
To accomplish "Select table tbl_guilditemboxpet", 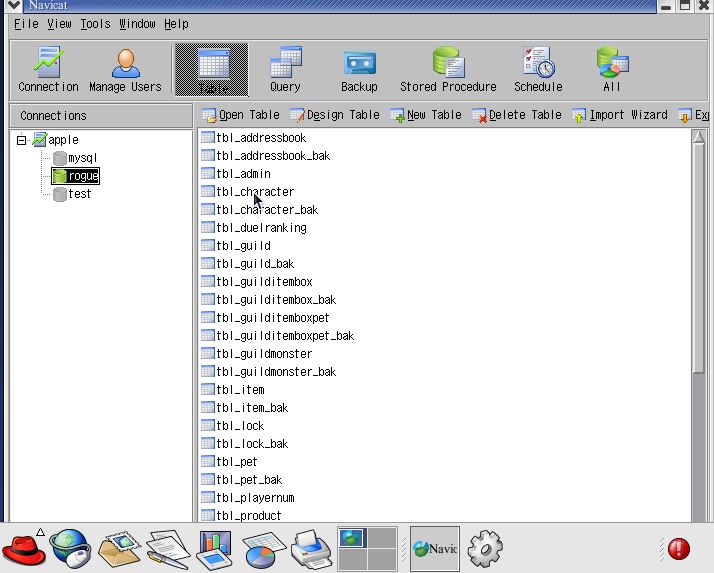I will pos(265,317).
